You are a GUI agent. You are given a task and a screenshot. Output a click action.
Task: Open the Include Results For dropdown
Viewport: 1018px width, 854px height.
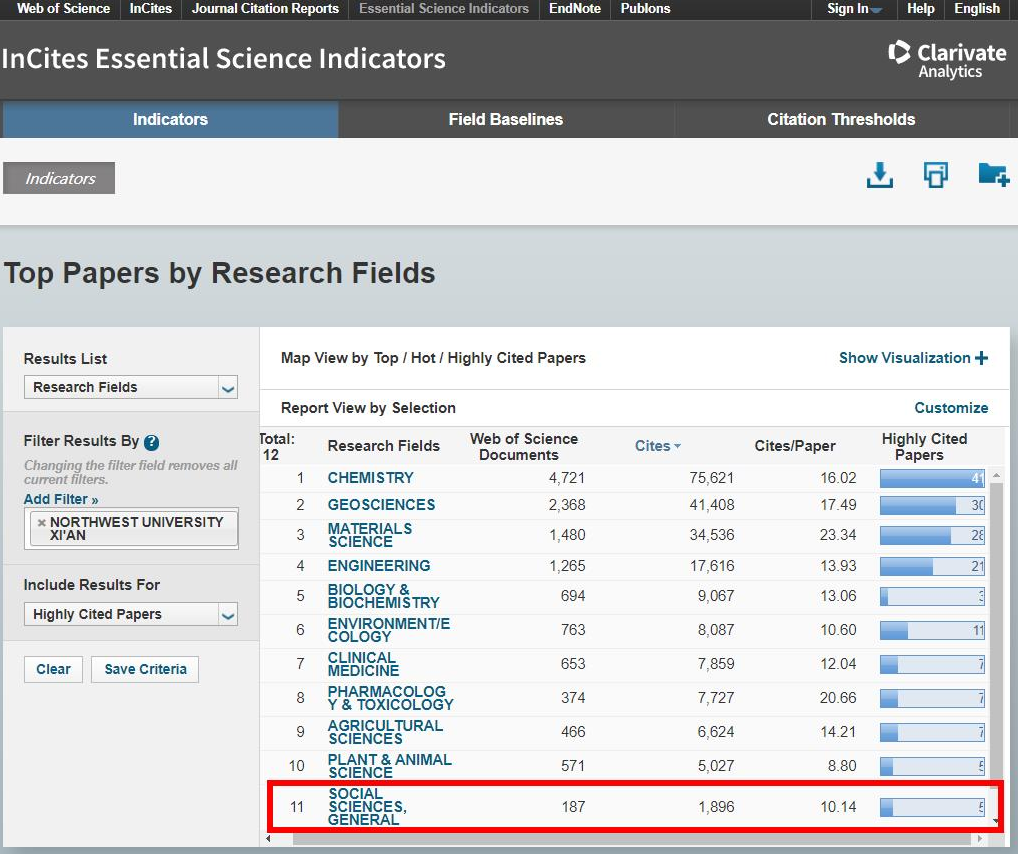130,614
